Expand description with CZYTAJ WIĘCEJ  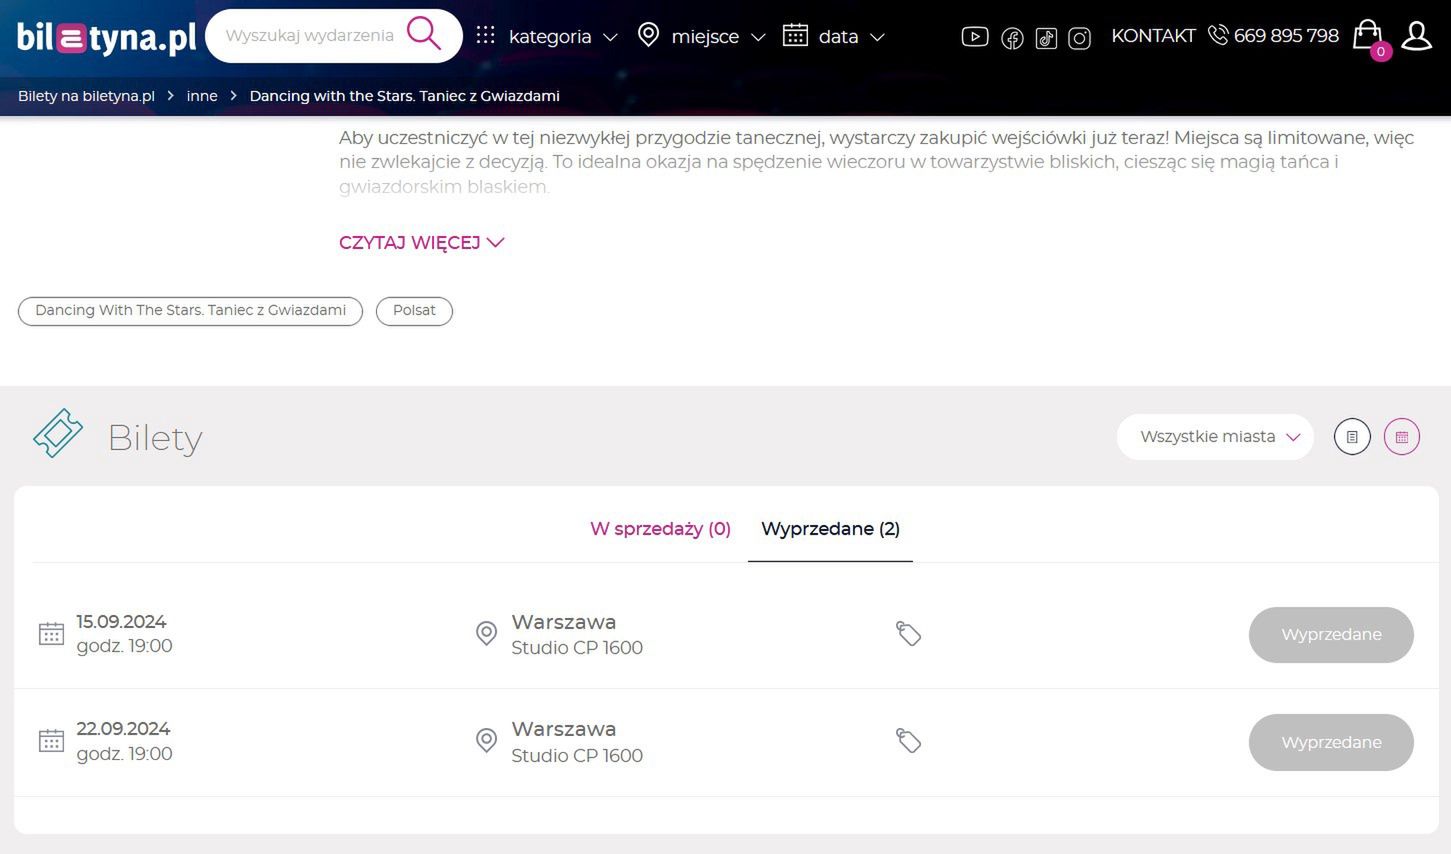click(421, 243)
